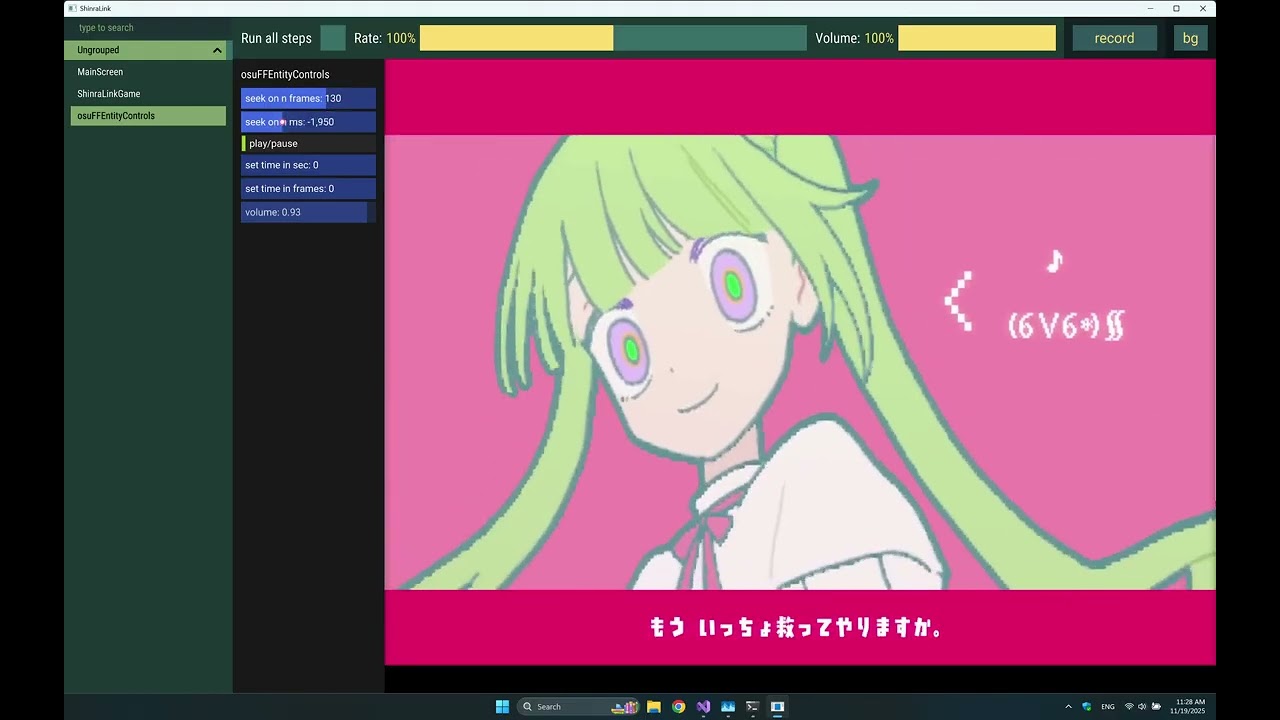1280x720 pixels.
Task: Open the Photos app in the taskbar
Action: point(728,707)
